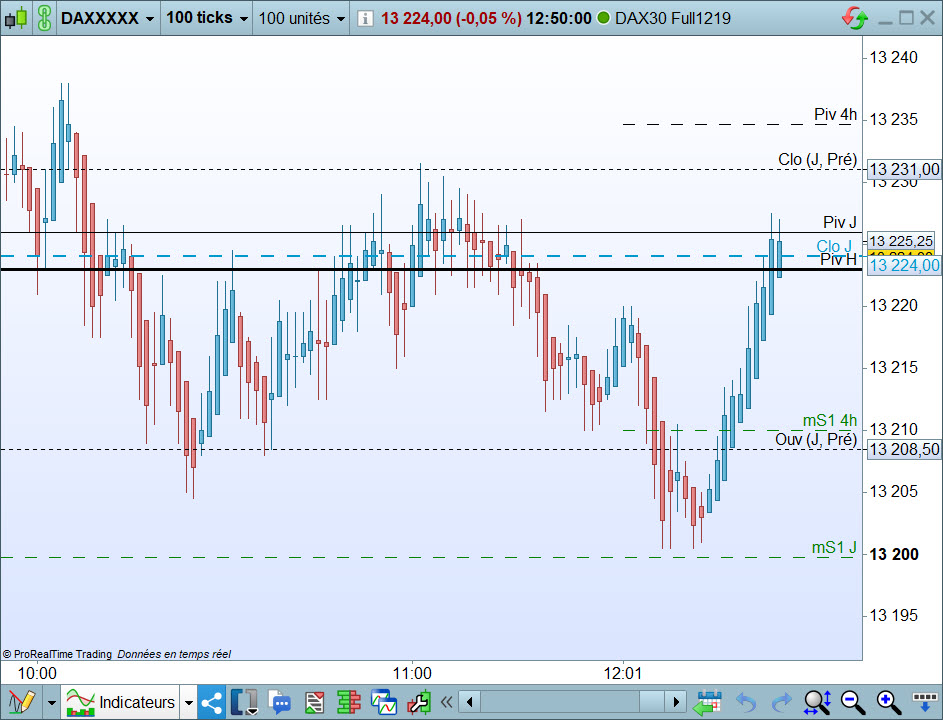943x720 pixels.
Task: Click the red-green refresh arrows icon
Action: click(x=855, y=18)
